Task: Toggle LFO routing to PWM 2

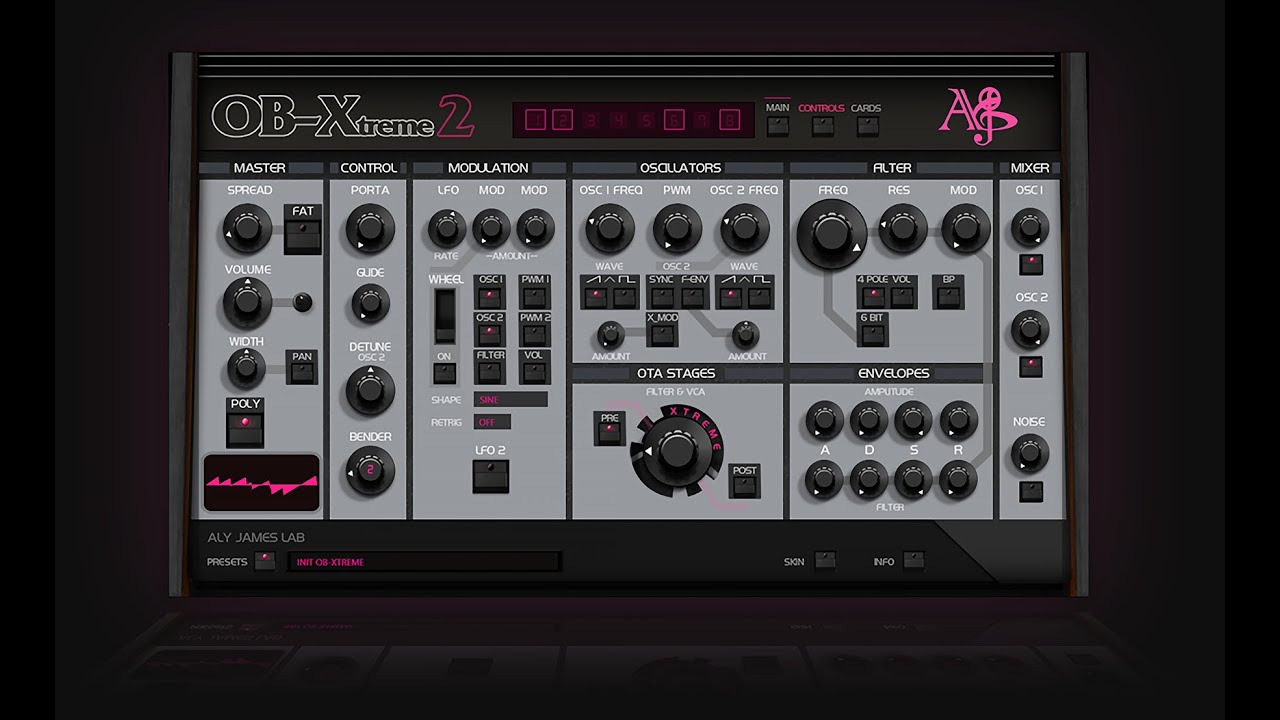Action: point(534,335)
